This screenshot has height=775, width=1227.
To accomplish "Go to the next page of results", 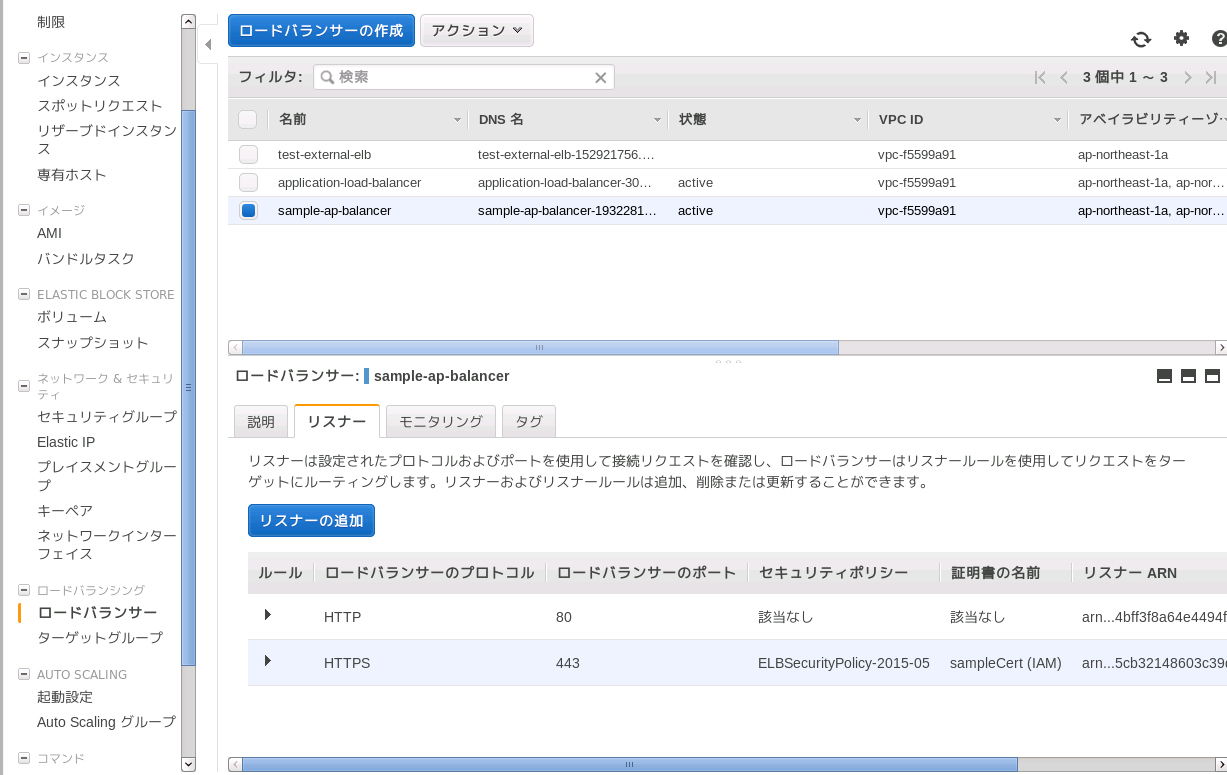I will click(1188, 78).
